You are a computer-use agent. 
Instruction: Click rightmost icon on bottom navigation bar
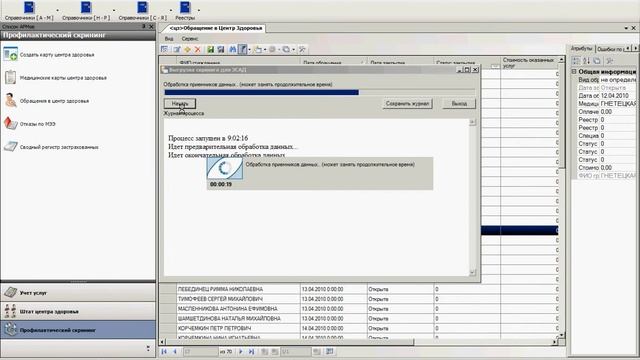tap(330, 351)
